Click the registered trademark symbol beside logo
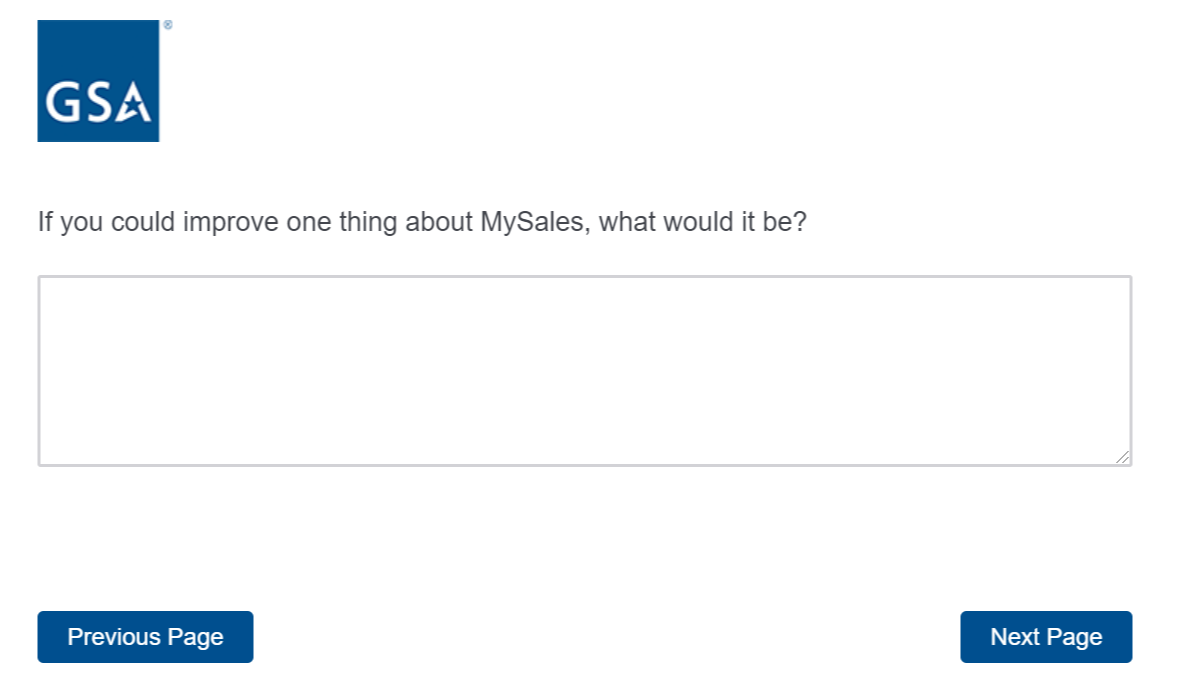Screen dimensions: 1177x693 (x=167, y=26)
